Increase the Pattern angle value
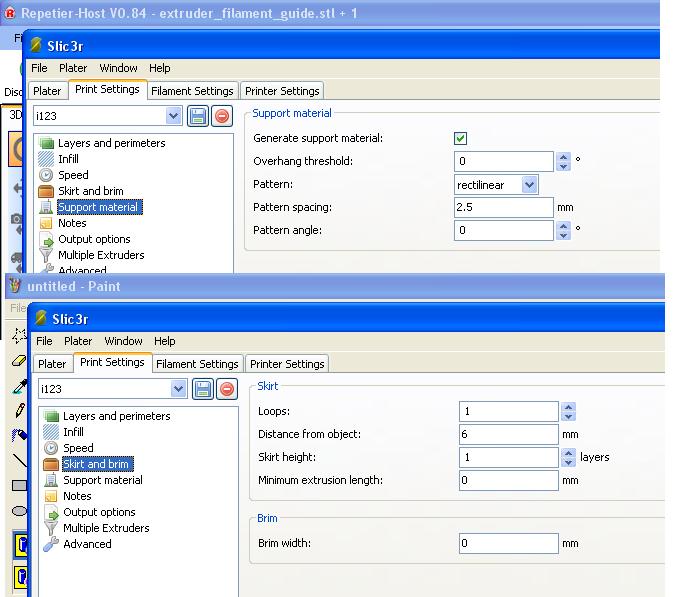Screen dimensions: 693x597 click(x=564, y=226)
